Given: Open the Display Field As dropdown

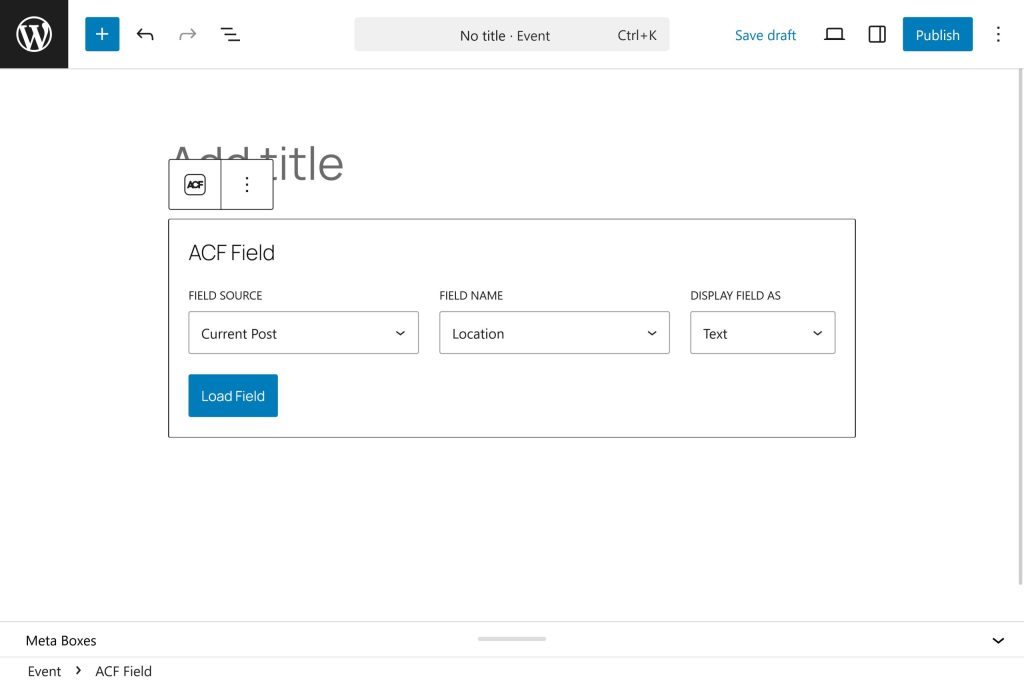Looking at the screenshot, I should point(762,333).
